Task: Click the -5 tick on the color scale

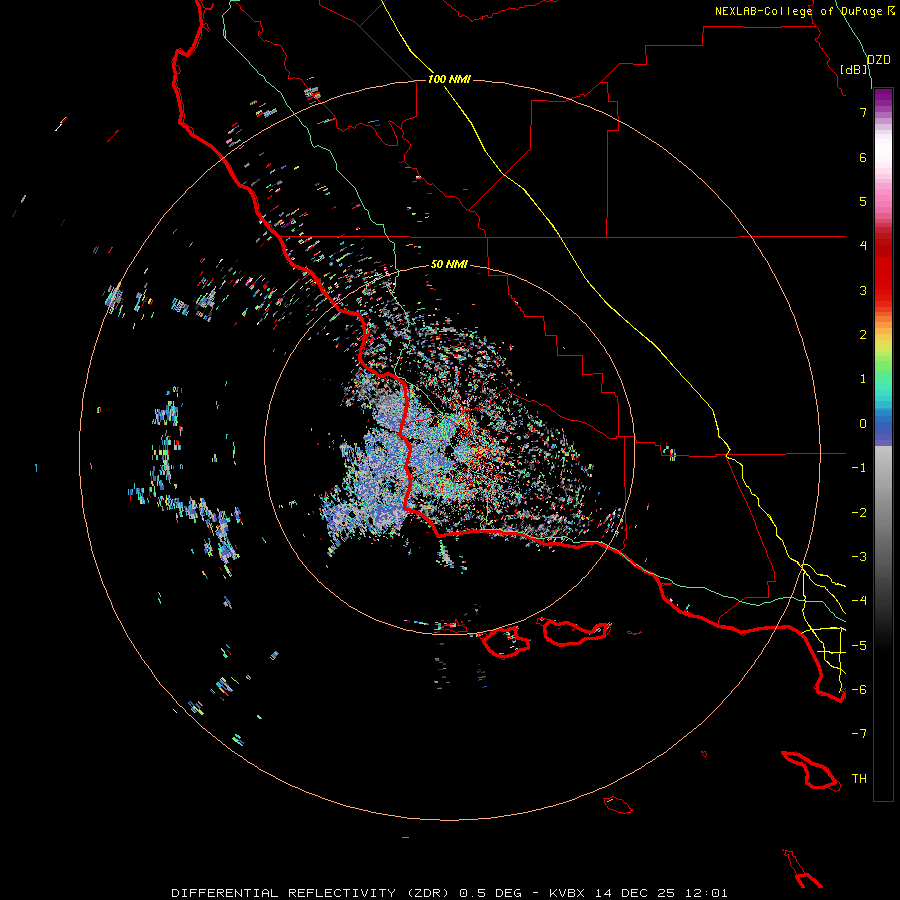Action: [x=859, y=646]
